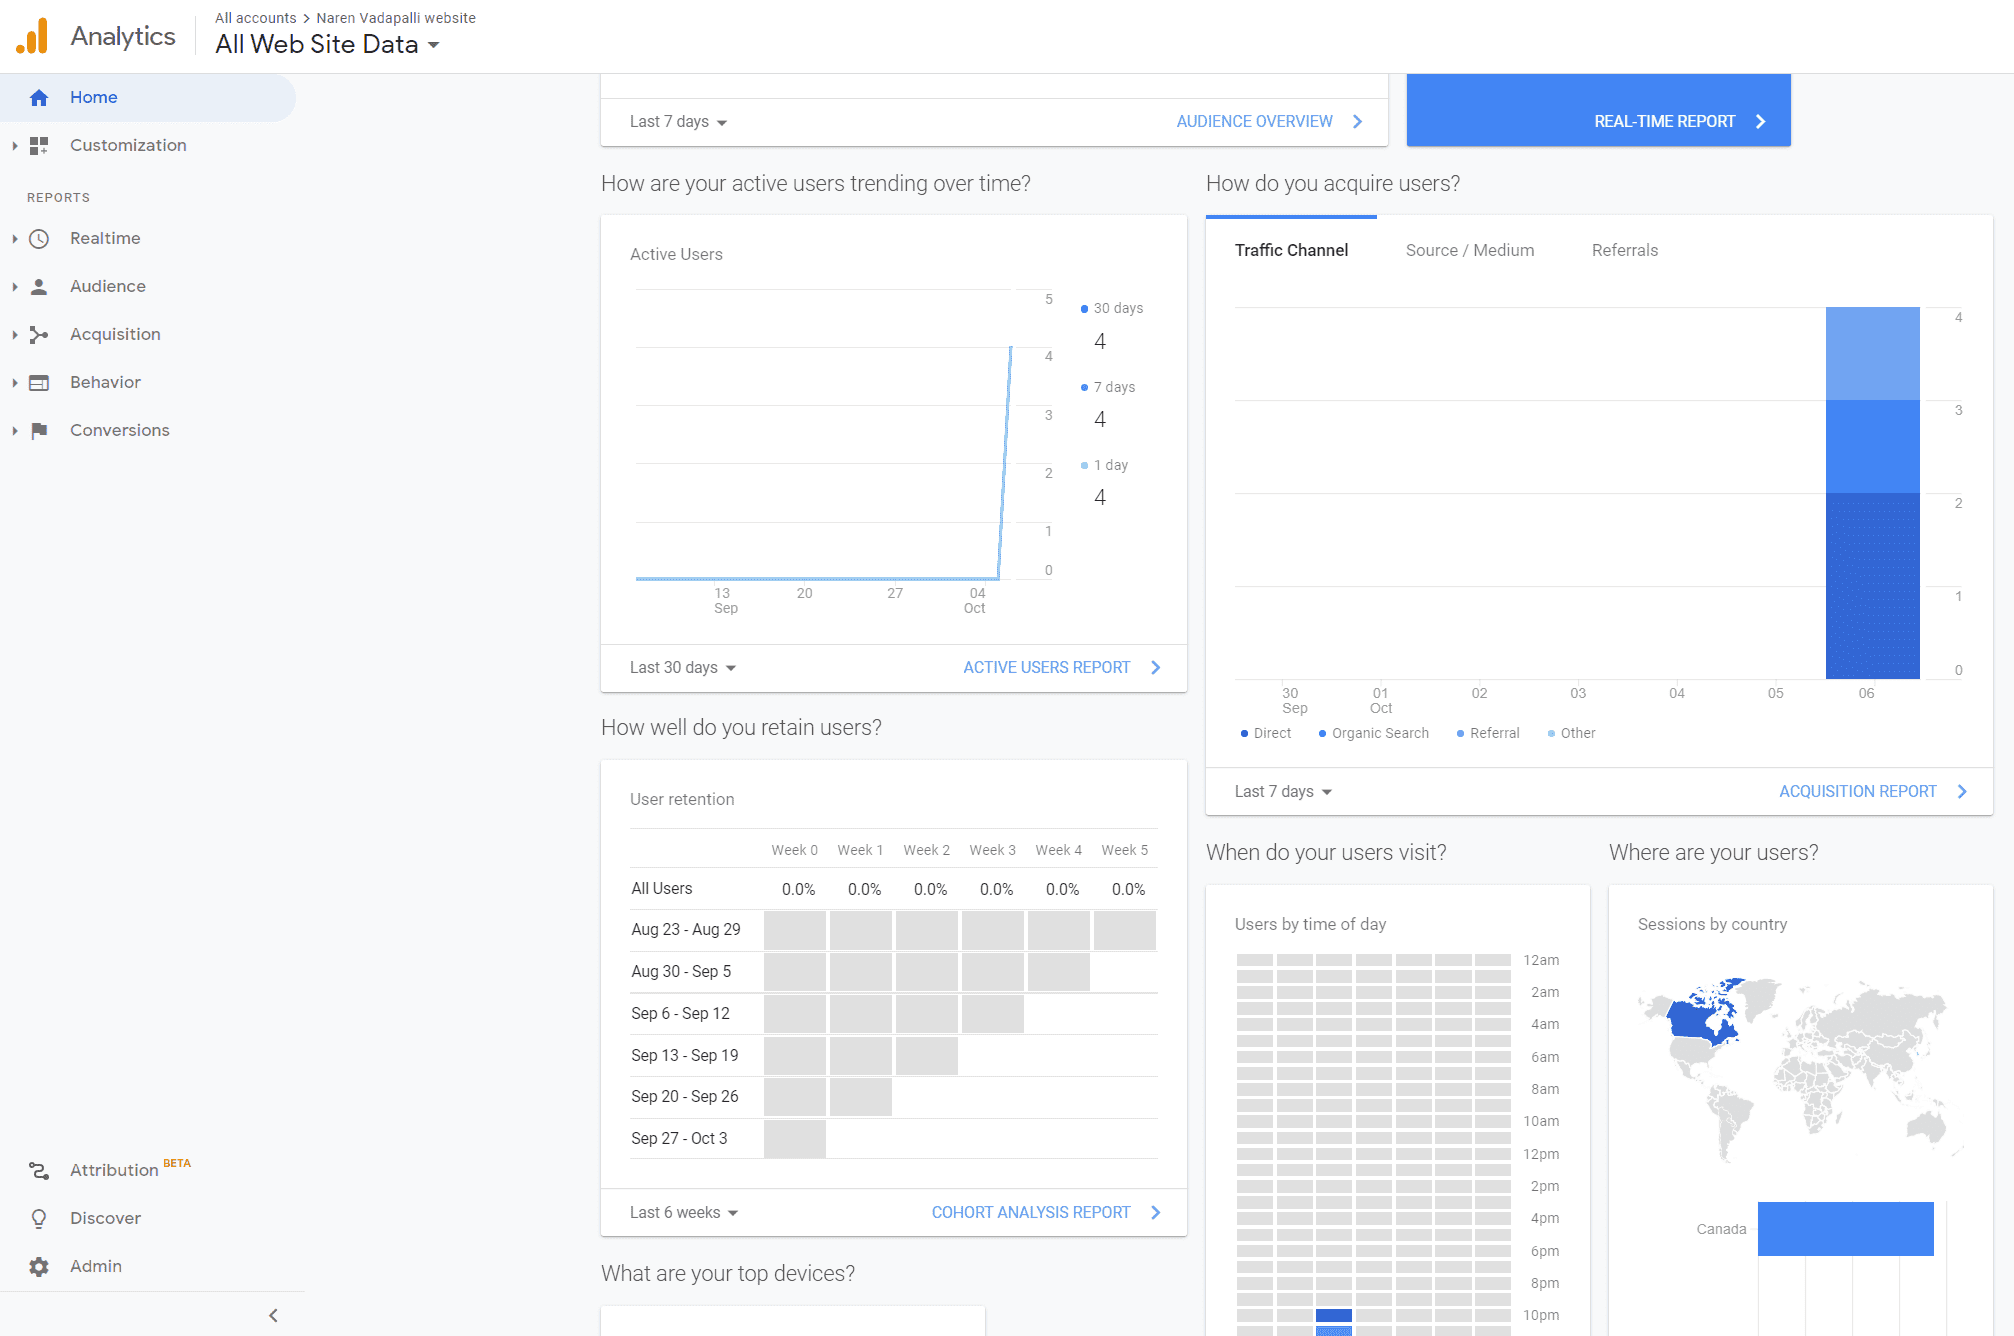
Task: Click the Acquisition arrows icon
Action: (39, 335)
